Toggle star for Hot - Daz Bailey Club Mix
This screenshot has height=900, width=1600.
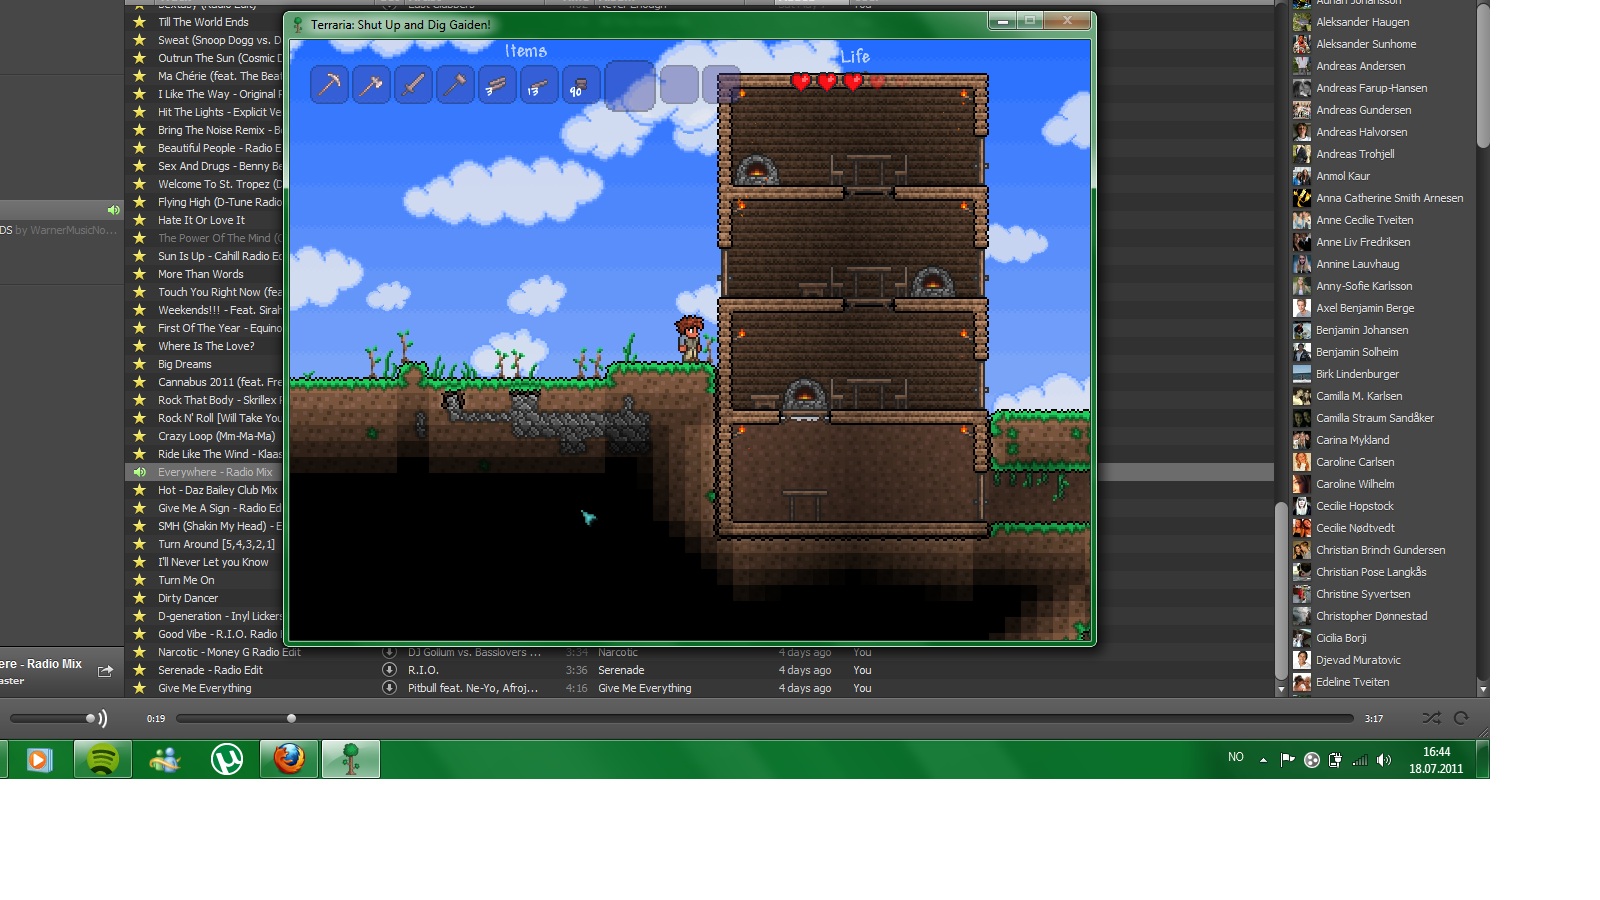pyautogui.click(x=140, y=490)
